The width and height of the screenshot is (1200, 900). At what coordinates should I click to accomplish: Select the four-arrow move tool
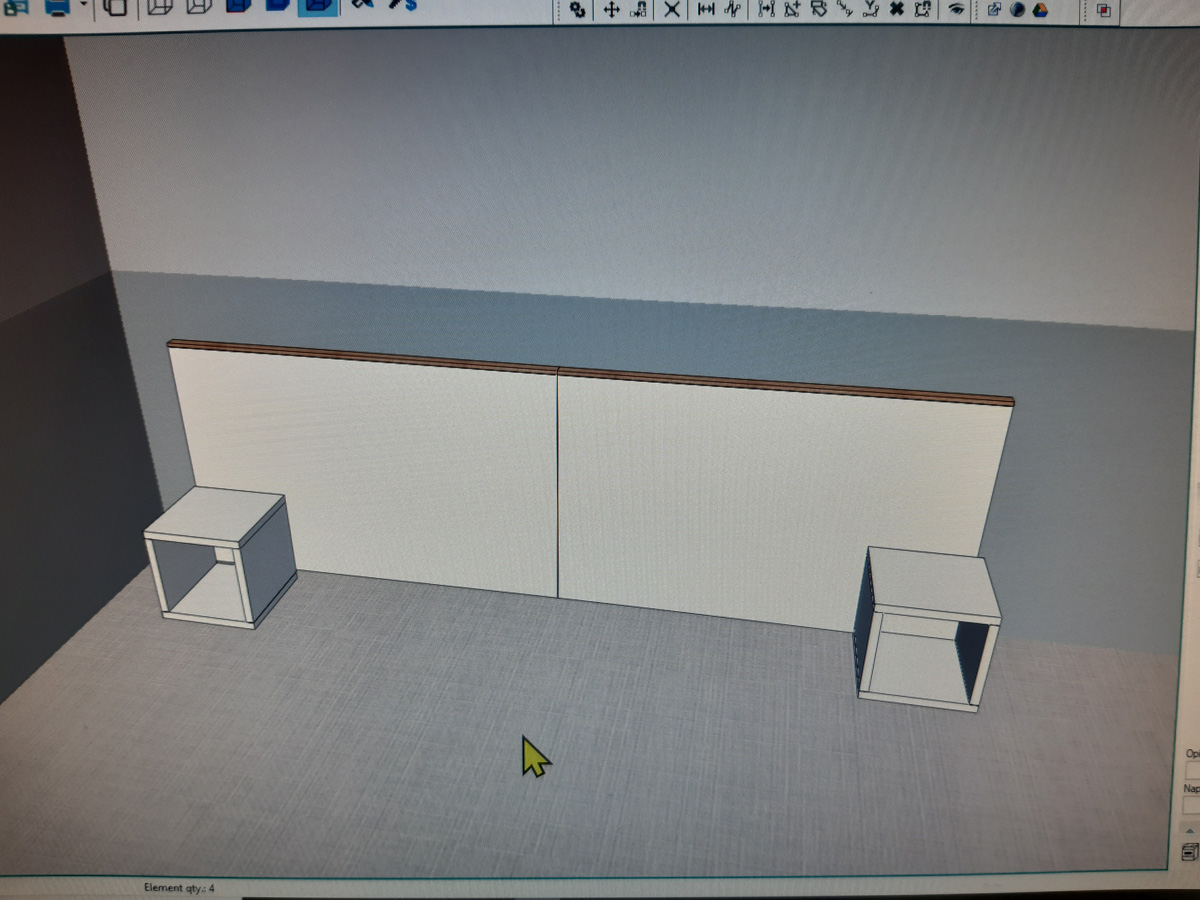[610, 10]
